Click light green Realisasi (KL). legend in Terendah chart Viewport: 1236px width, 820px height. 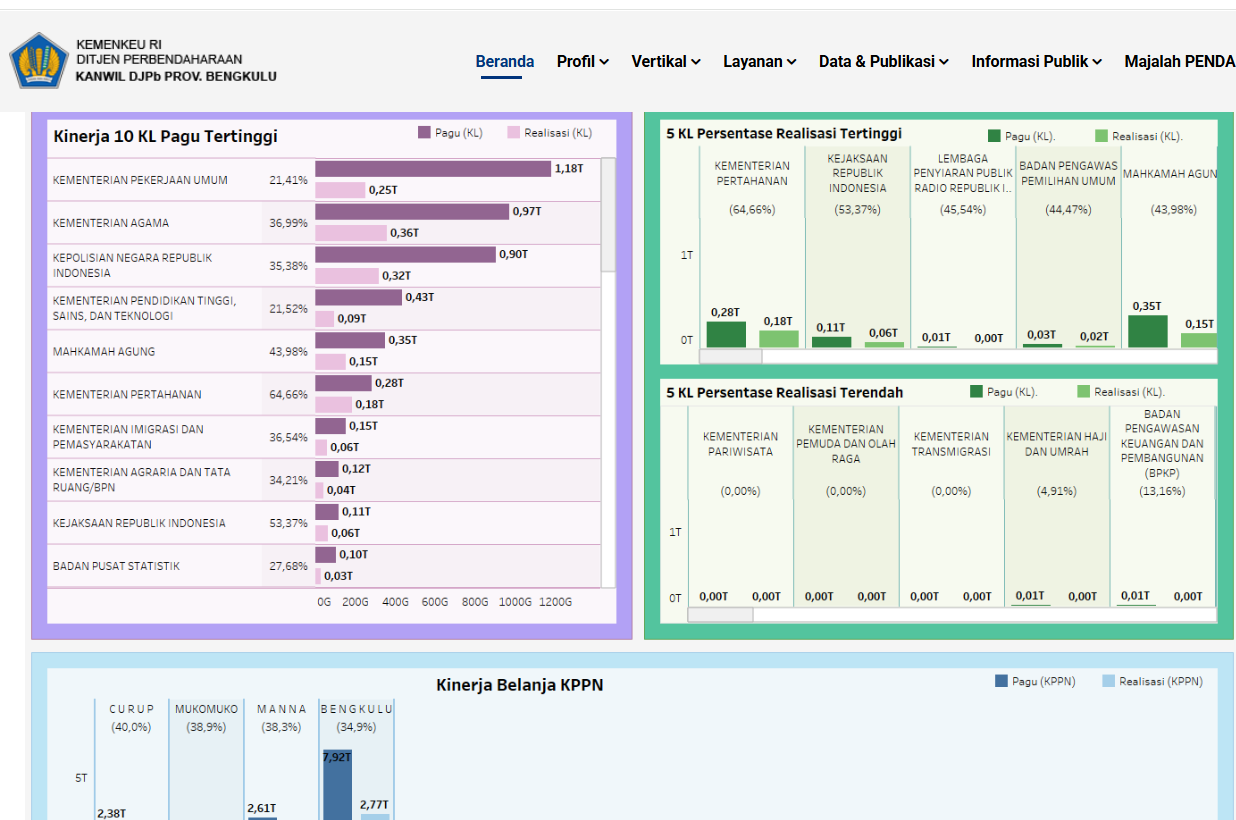[1083, 392]
